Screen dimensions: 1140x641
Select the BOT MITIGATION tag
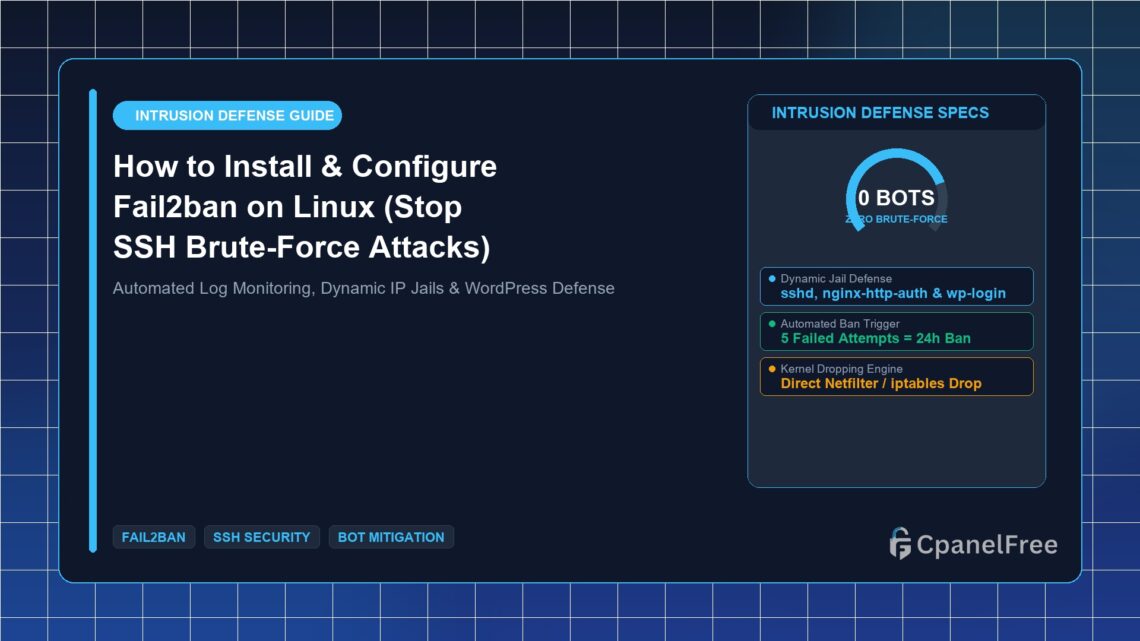pyautogui.click(x=391, y=537)
